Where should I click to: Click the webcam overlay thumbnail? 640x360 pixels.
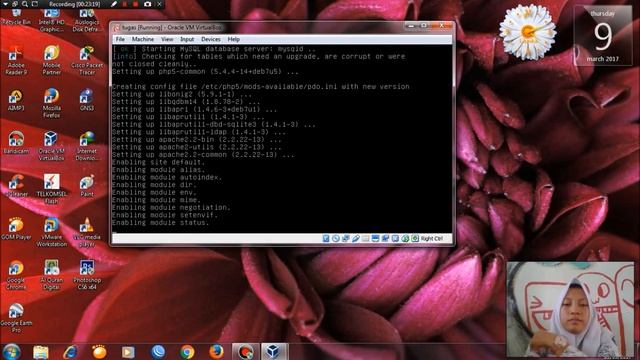570,309
